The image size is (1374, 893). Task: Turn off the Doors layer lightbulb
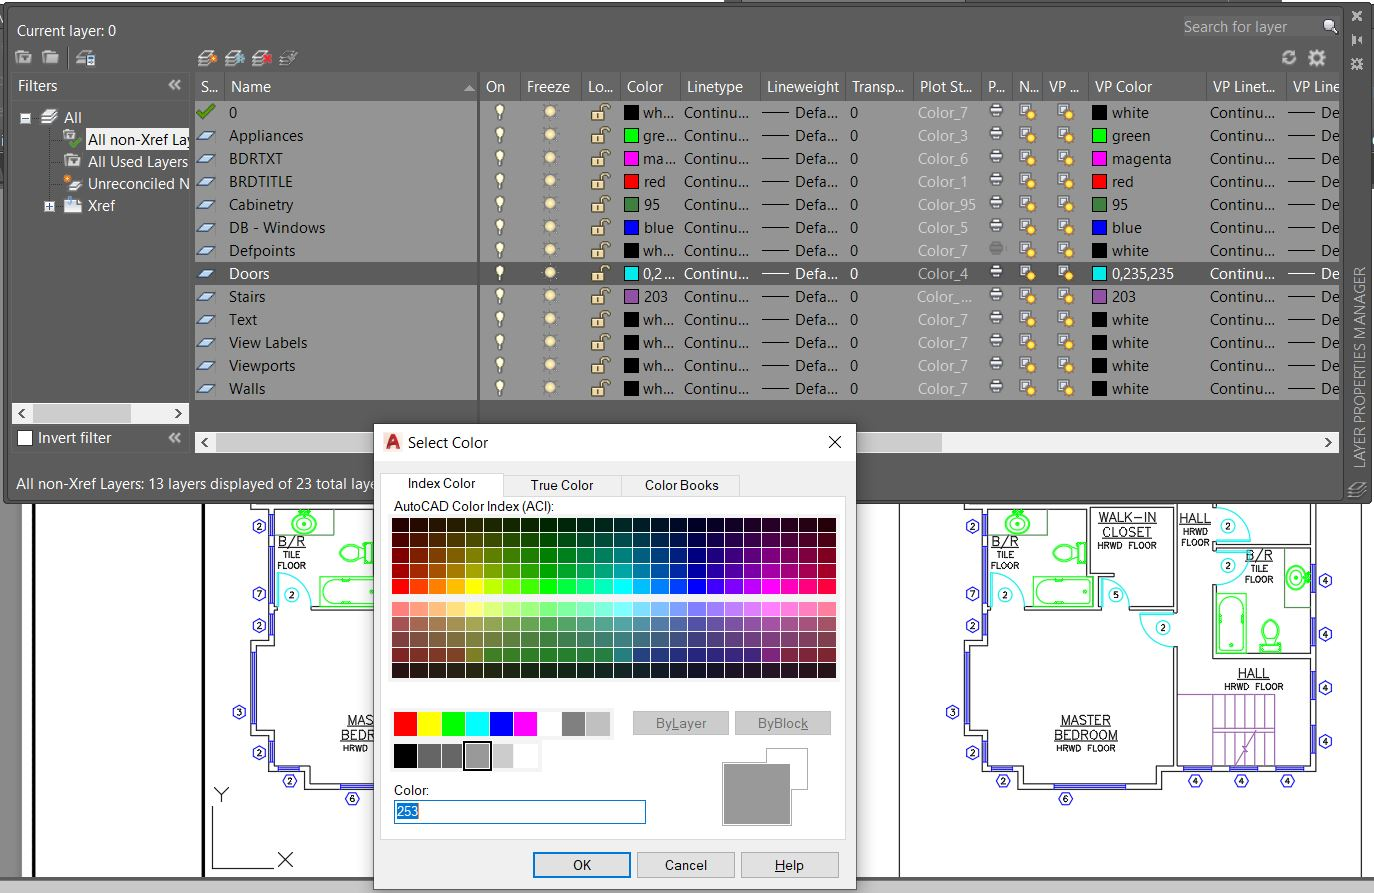[x=499, y=273]
